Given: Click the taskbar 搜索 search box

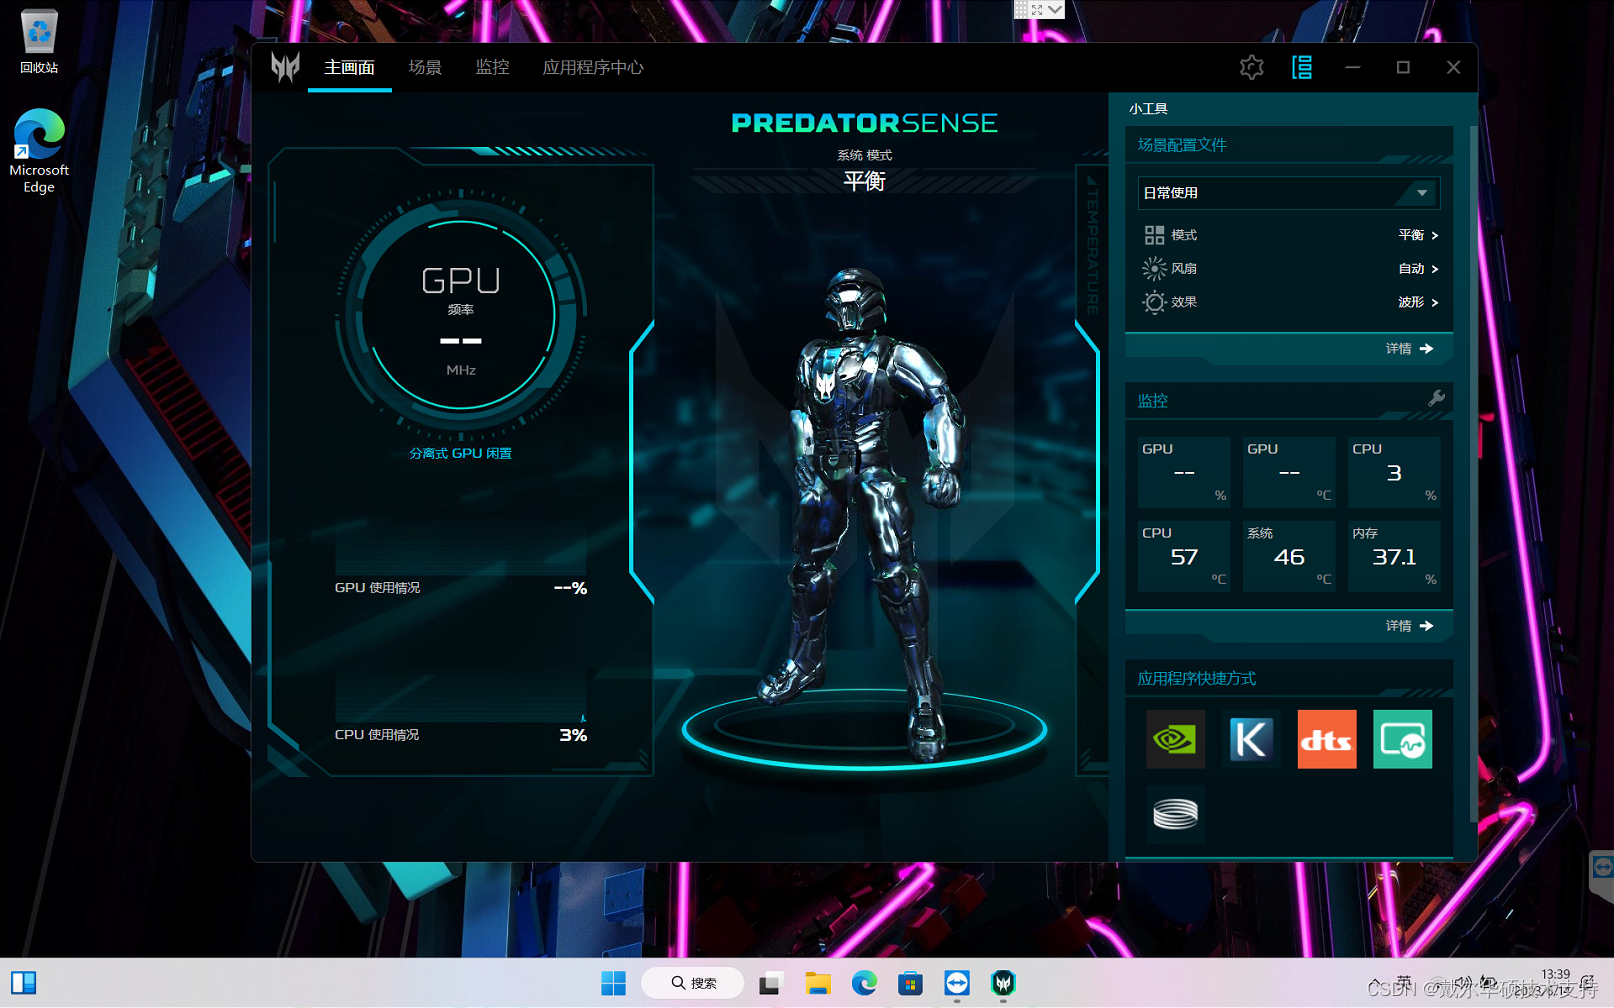Looking at the screenshot, I should (693, 984).
